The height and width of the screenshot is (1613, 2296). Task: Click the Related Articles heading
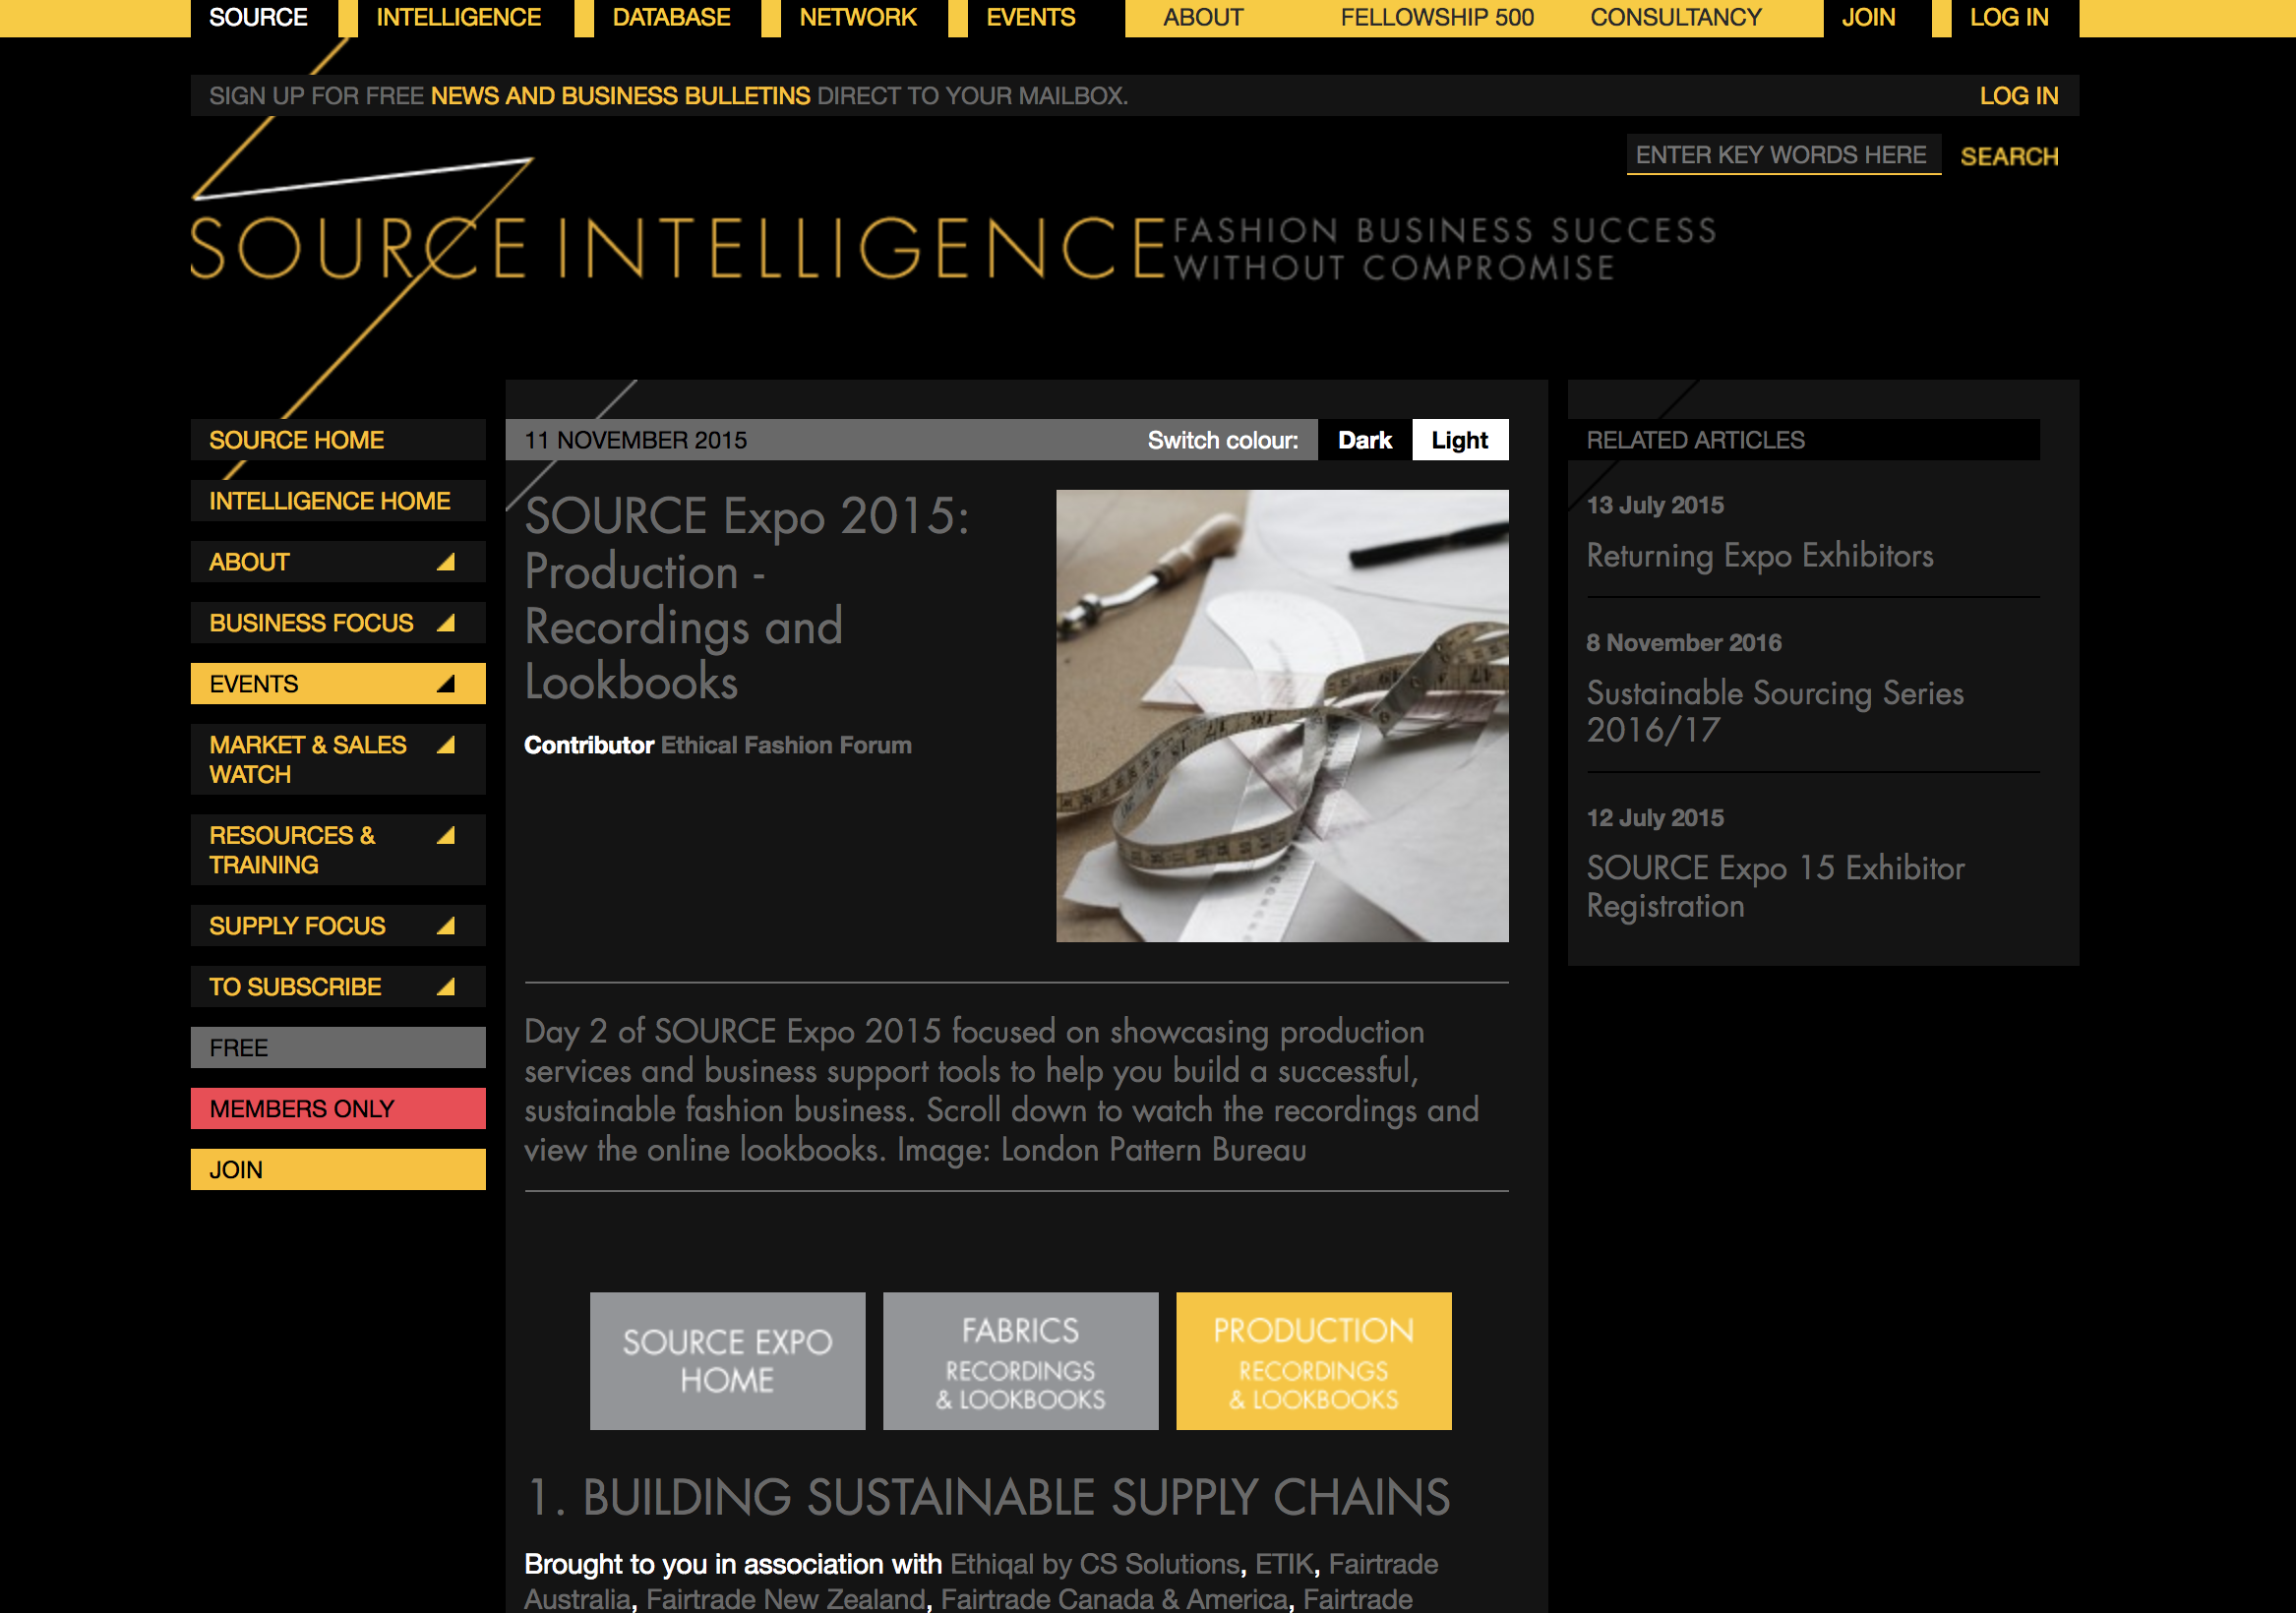pos(1696,440)
